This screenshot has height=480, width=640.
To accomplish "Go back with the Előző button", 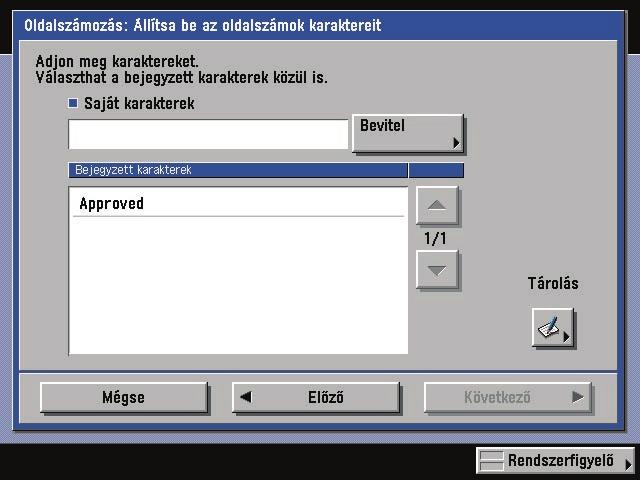I will click(316, 397).
